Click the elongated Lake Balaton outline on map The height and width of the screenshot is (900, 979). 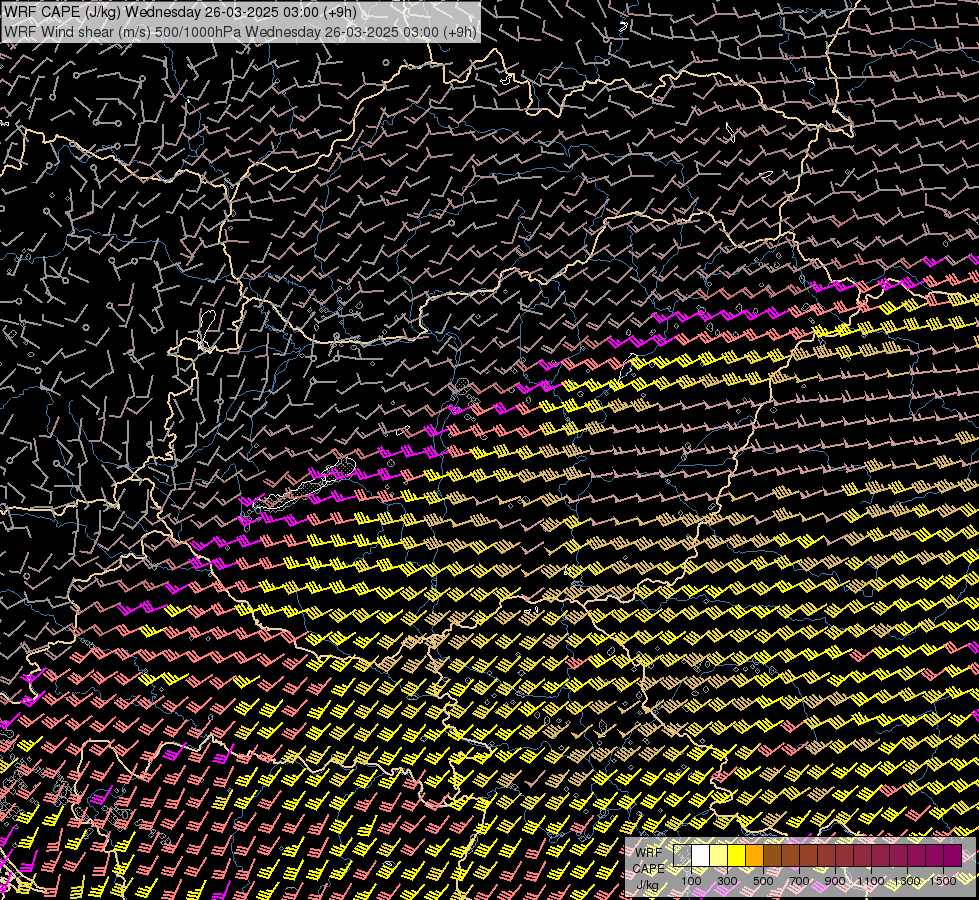pyautogui.click(x=305, y=487)
